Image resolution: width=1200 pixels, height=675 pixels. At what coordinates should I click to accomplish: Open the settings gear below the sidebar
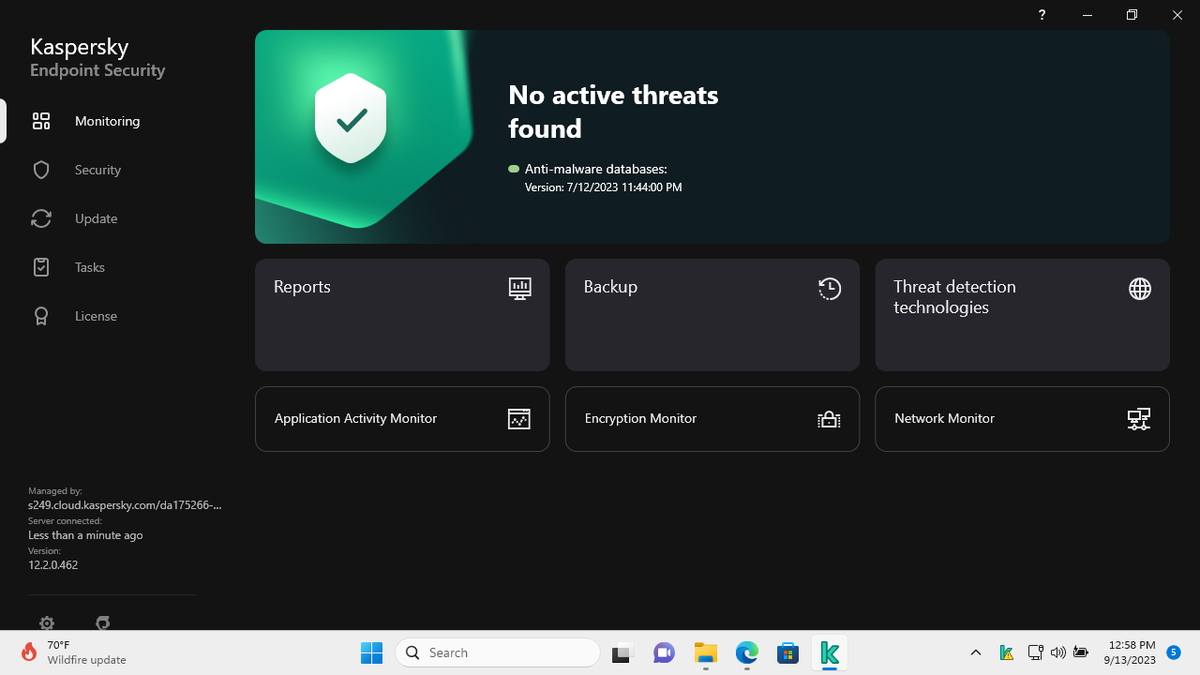[x=46, y=623]
